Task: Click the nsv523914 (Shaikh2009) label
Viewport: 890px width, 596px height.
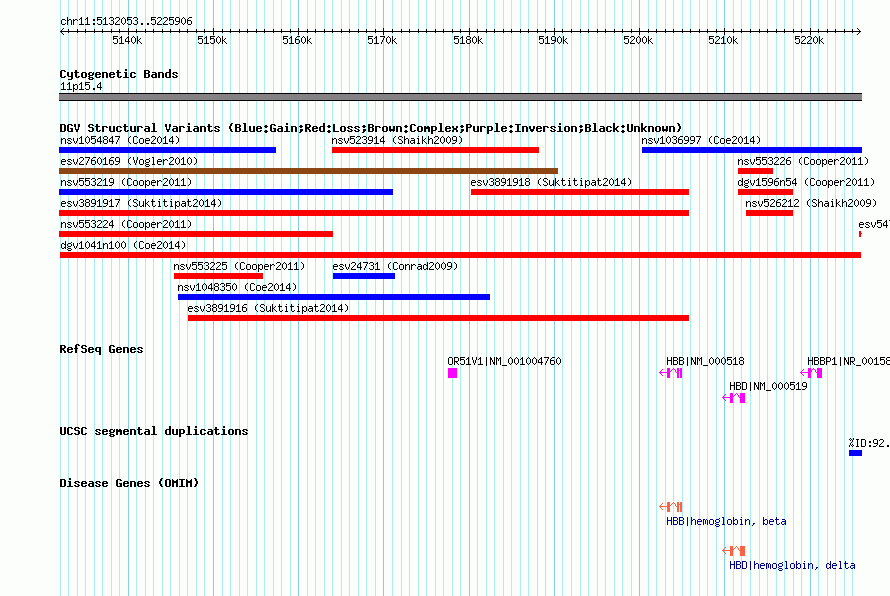Action: pos(397,140)
